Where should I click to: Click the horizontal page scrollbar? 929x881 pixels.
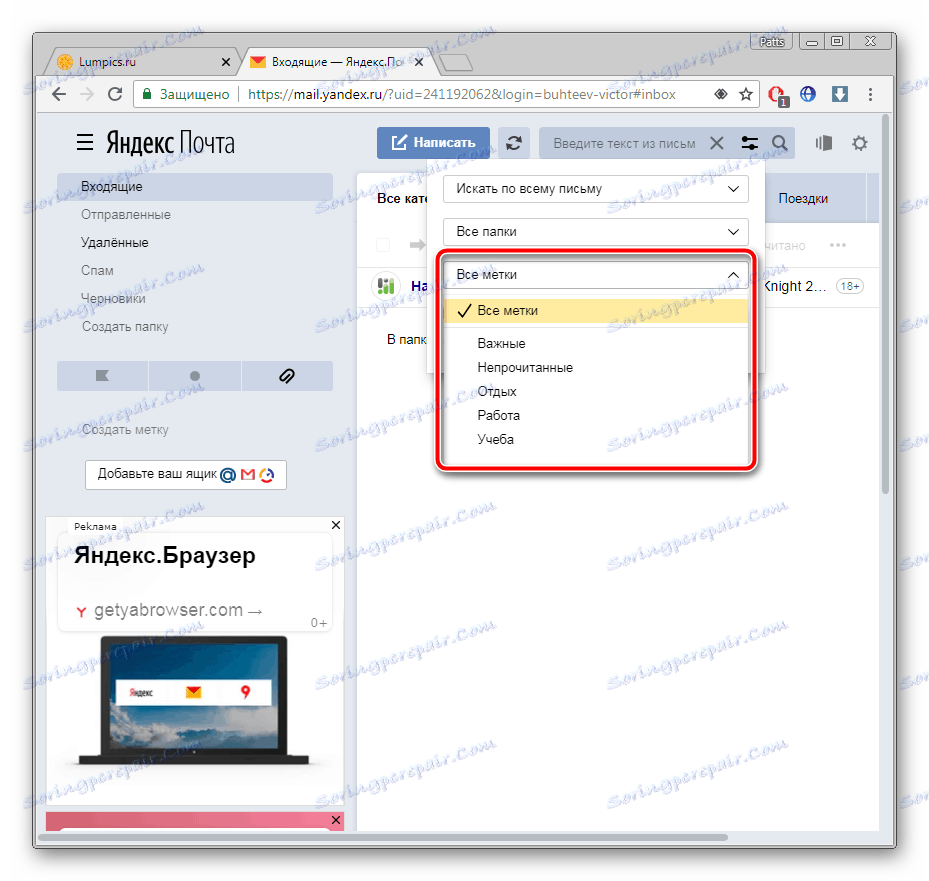point(383,837)
